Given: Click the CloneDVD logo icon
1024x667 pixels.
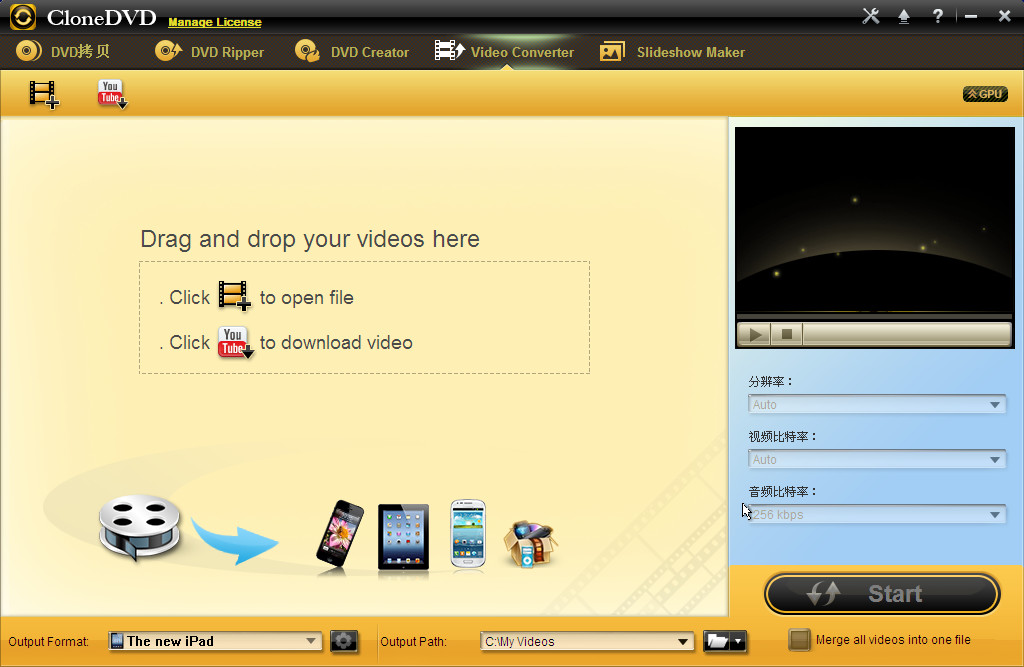Looking at the screenshot, I should [23, 17].
